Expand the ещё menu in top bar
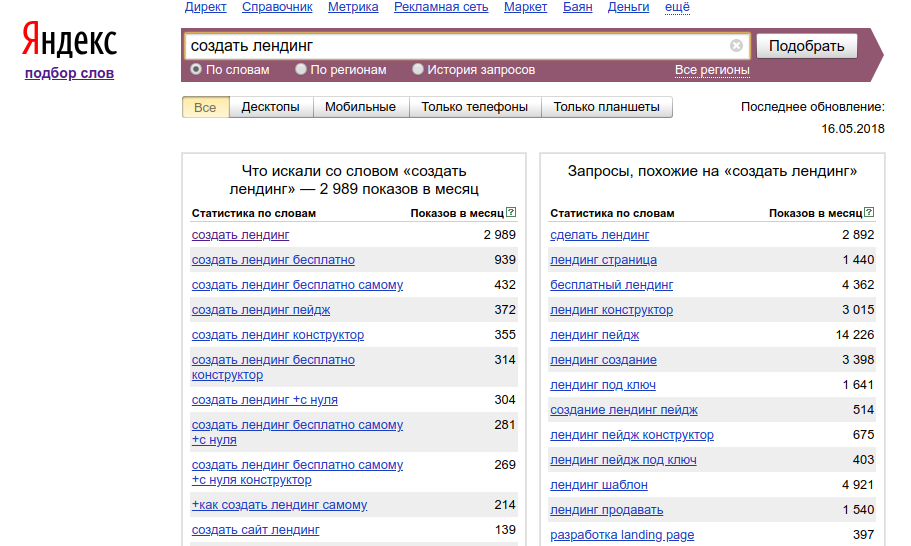This screenshot has height=546, width=911. tap(677, 7)
